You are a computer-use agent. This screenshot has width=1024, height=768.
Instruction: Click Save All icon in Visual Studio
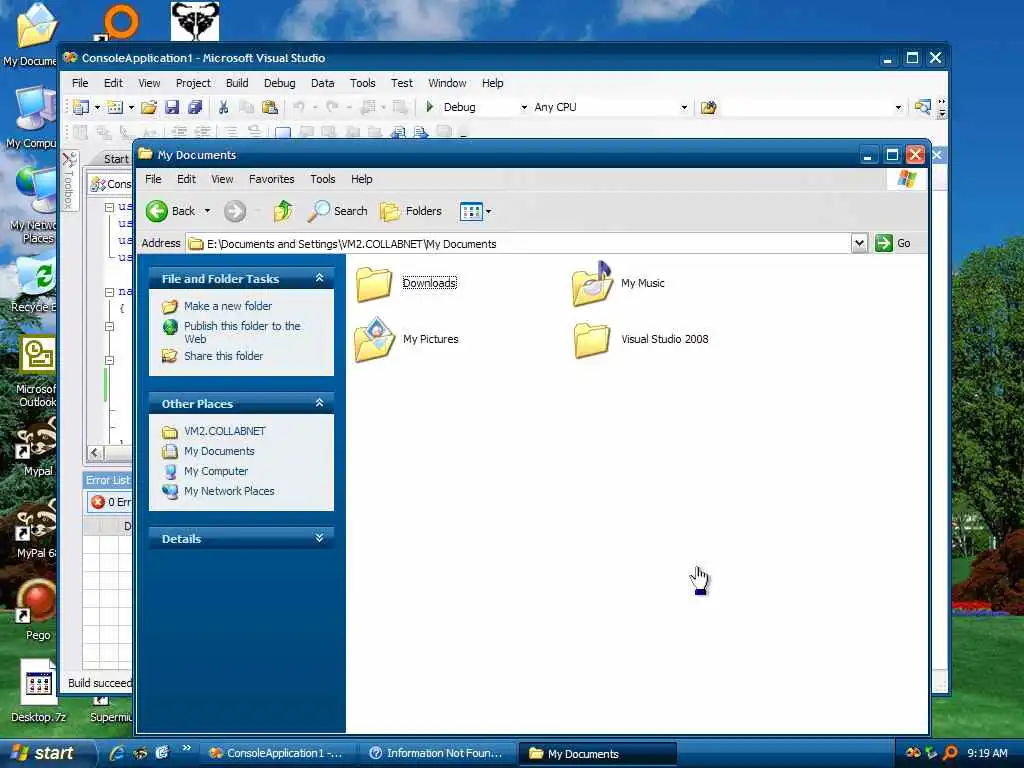[195, 107]
